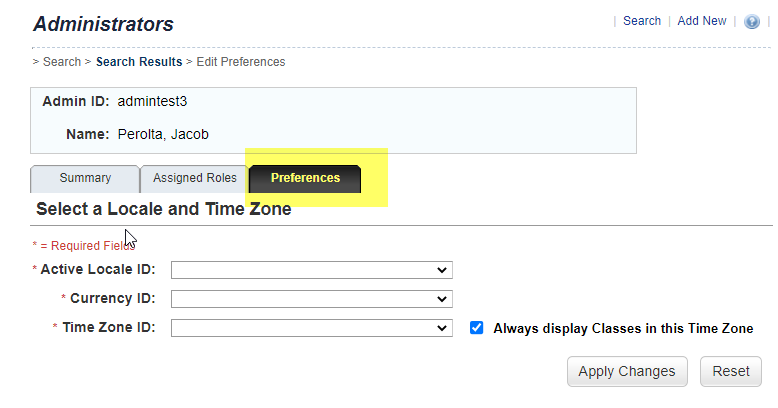Screen dimensions: 778x408
Task: Click the admintest3 Admin ID value
Action: click(x=152, y=102)
